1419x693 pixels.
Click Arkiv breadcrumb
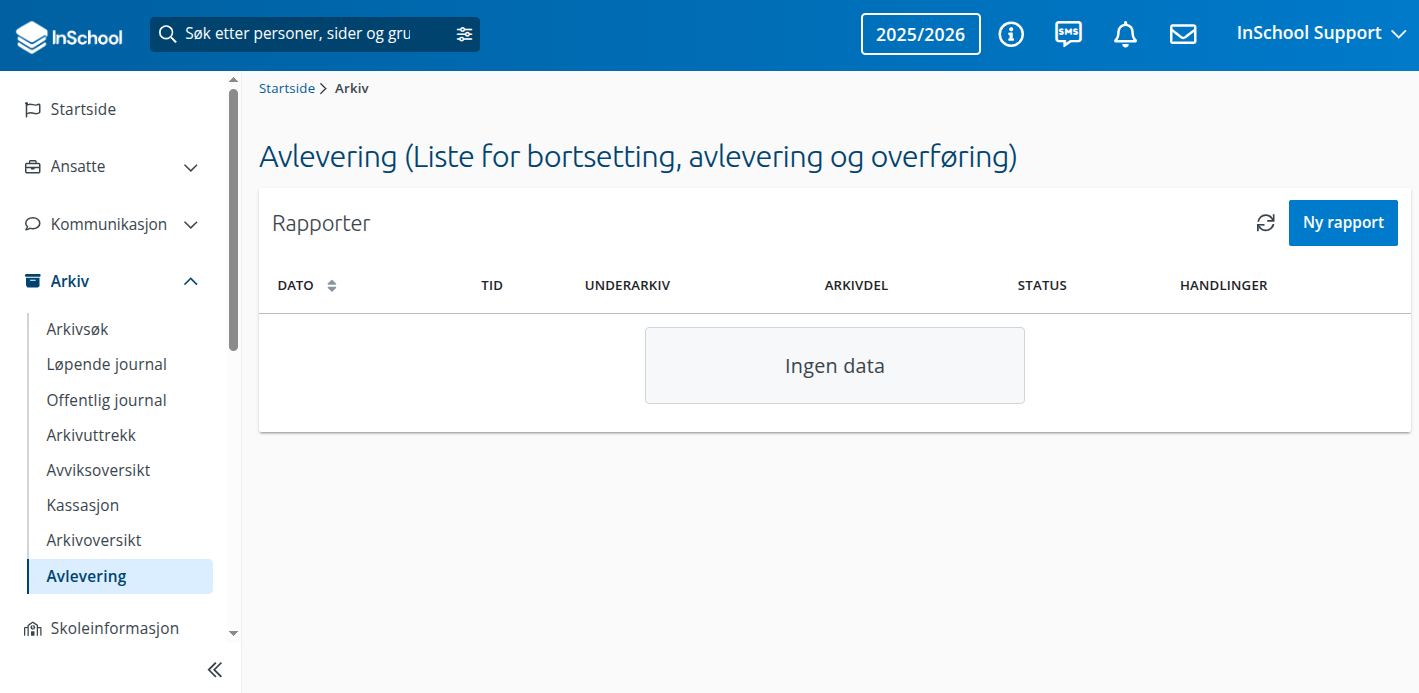tap(352, 88)
